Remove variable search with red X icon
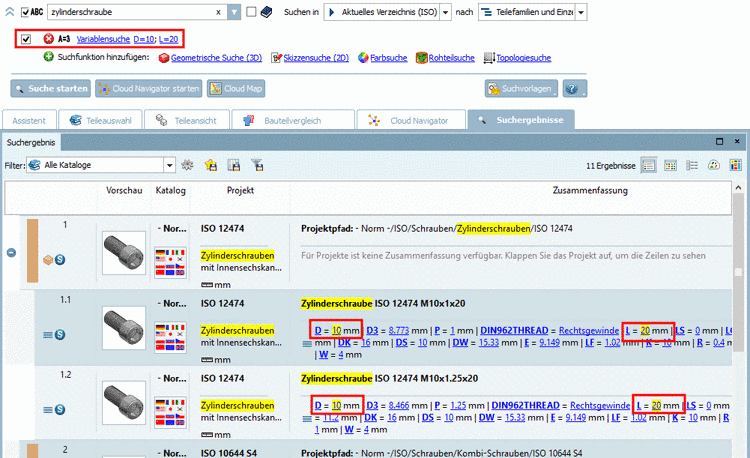This screenshot has width=750, height=458. coord(48,39)
